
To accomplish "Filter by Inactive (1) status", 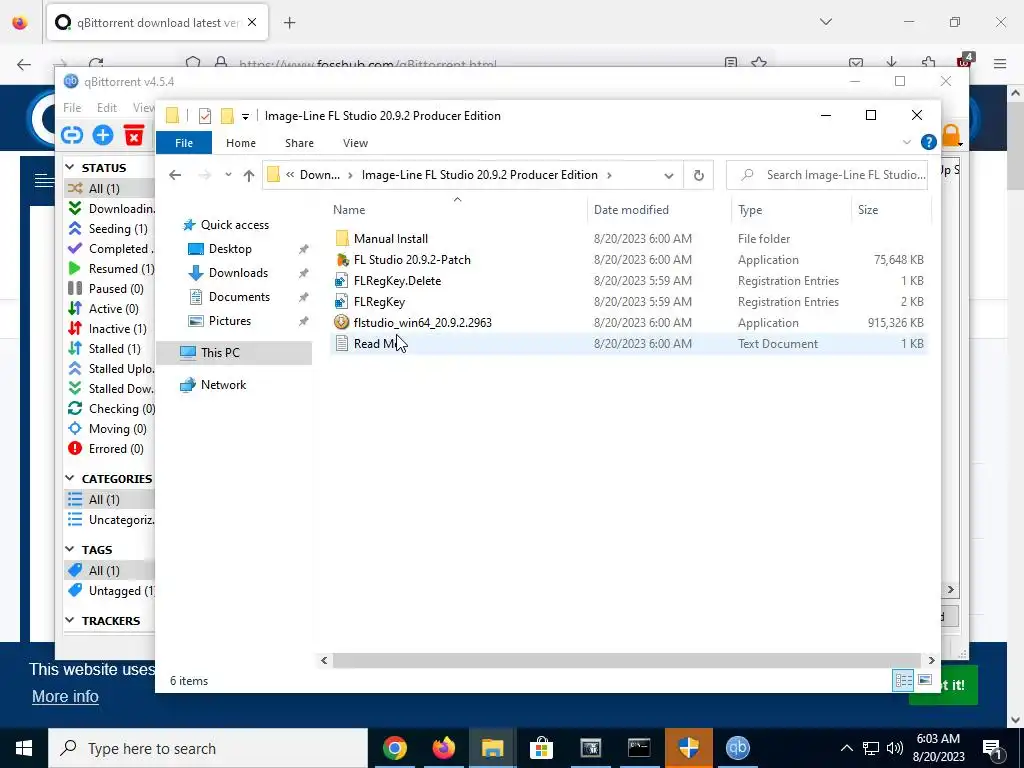I will pos(108,328).
